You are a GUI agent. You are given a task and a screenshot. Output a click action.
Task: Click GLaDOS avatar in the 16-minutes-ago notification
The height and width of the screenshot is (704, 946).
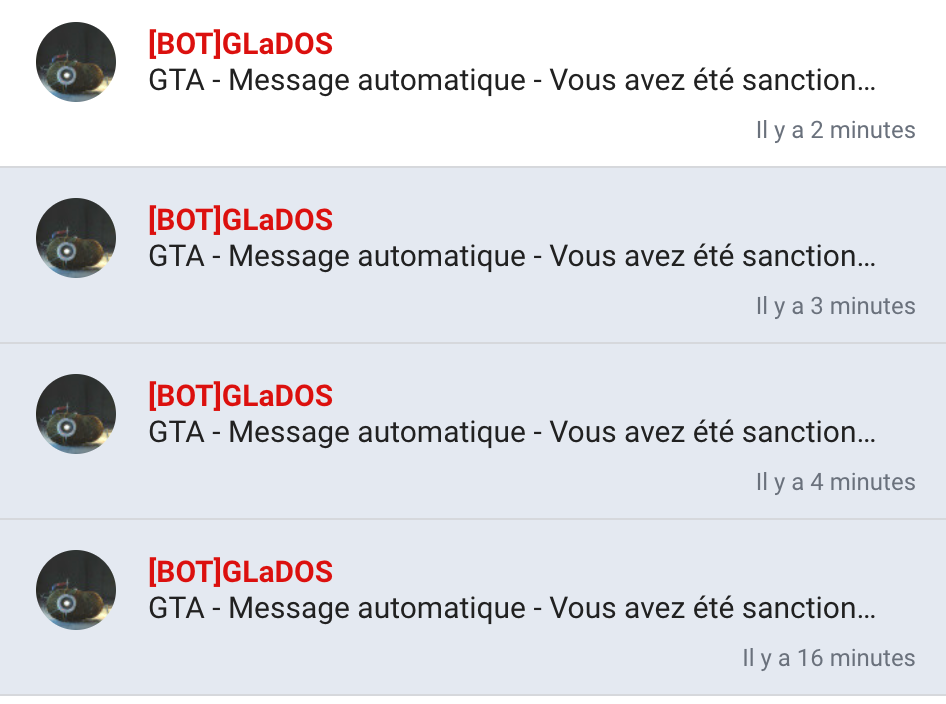pyautogui.click(x=76, y=590)
